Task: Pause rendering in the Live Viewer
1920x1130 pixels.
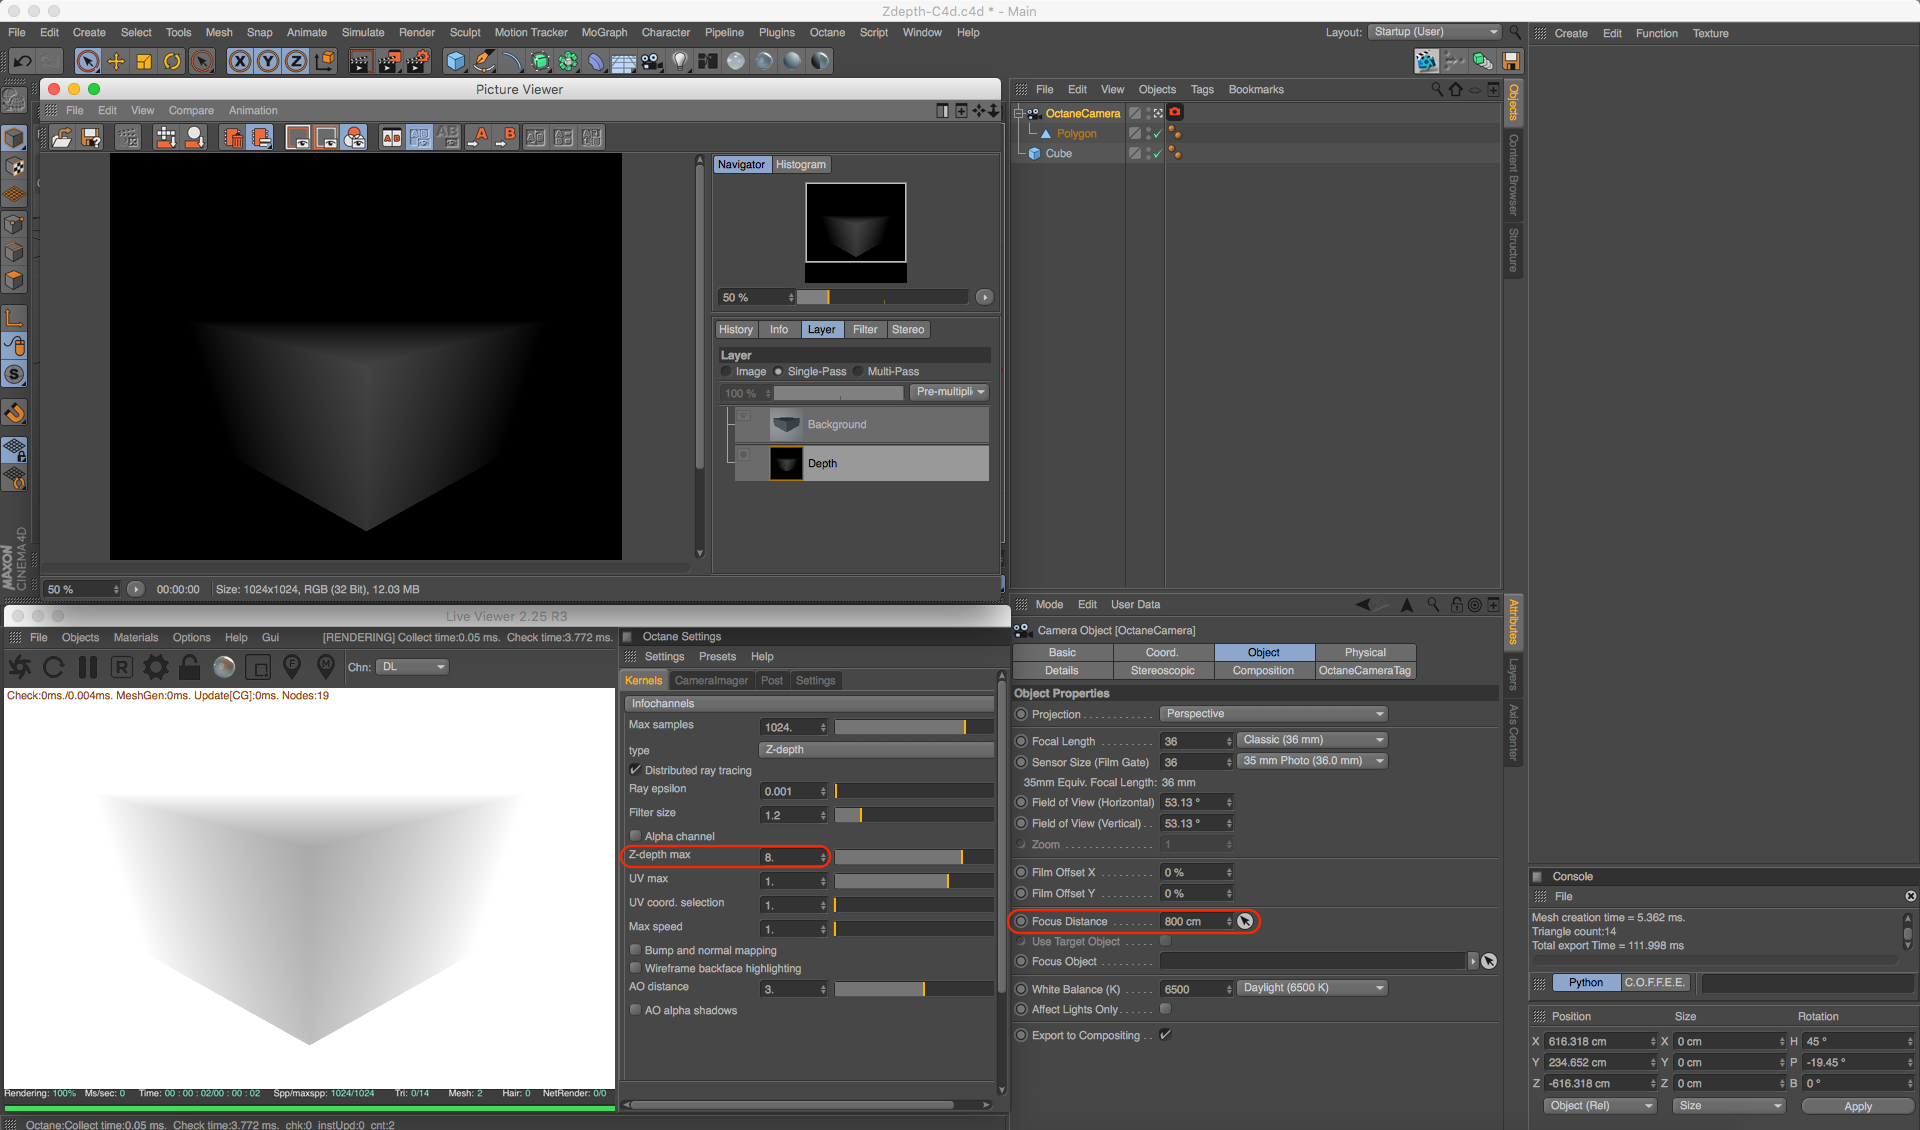Action: pyautogui.click(x=88, y=667)
